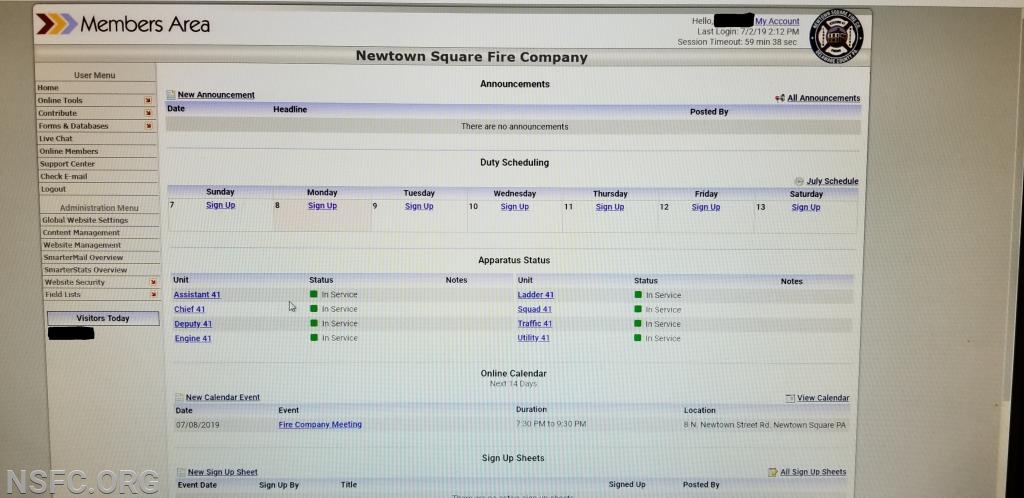Open the Chief 41 unit link

189,309
